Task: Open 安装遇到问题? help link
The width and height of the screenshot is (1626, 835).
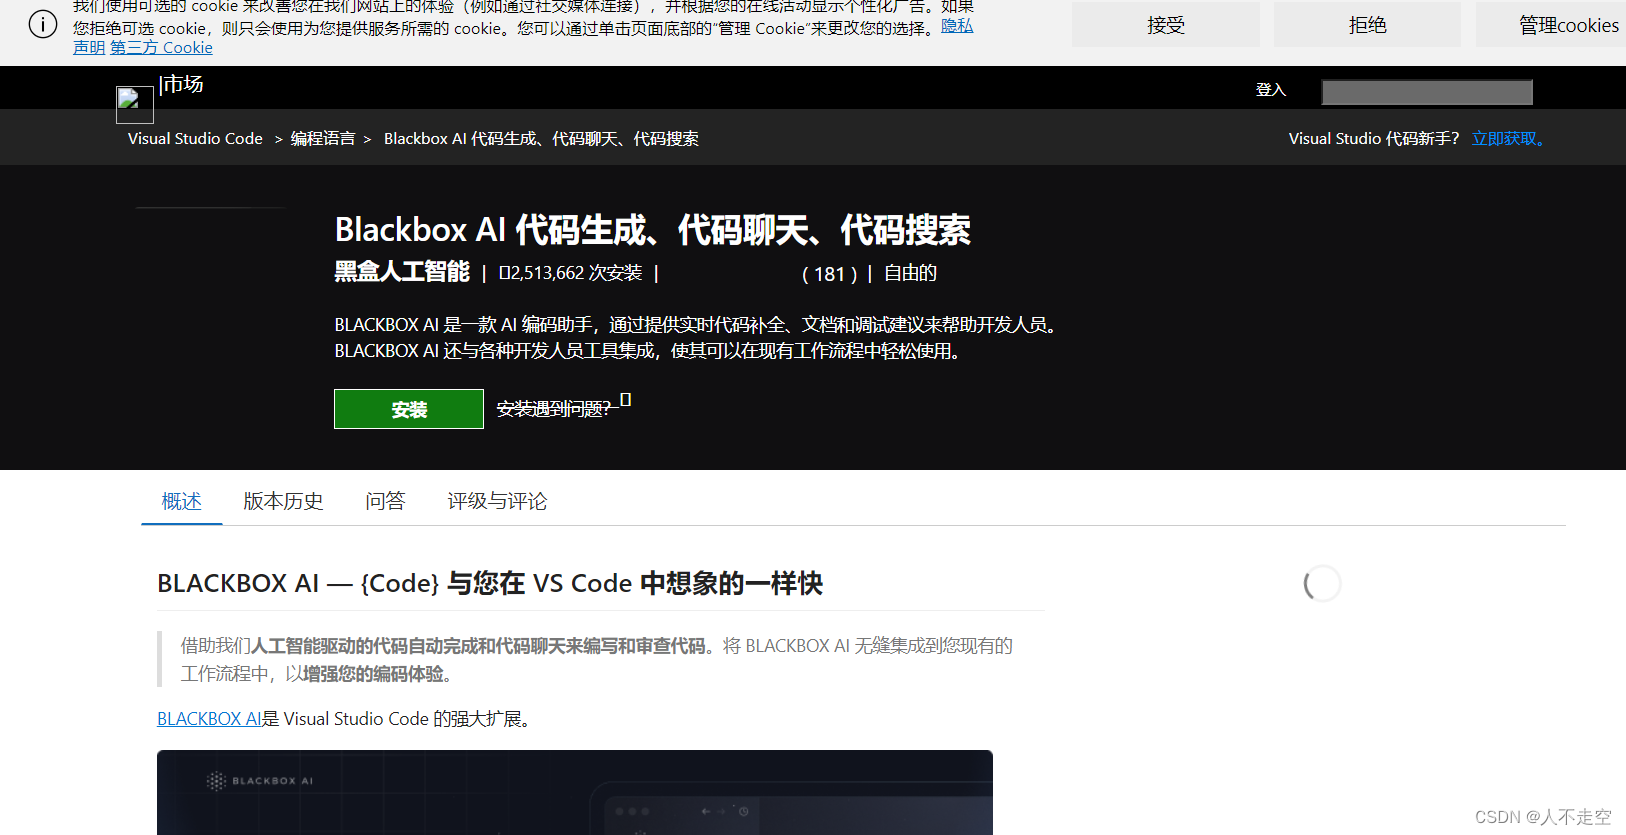Action: pos(553,408)
